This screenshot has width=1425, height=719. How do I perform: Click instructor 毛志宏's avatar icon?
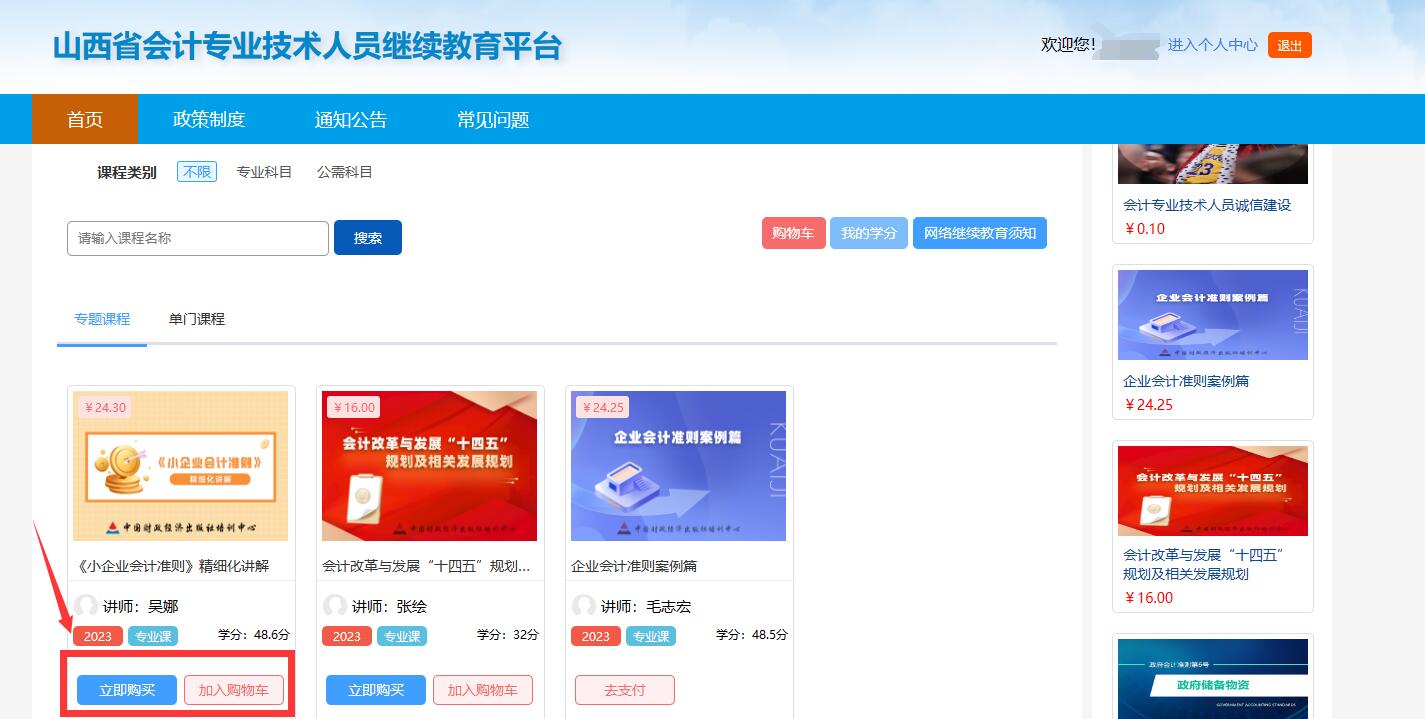tap(584, 606)
